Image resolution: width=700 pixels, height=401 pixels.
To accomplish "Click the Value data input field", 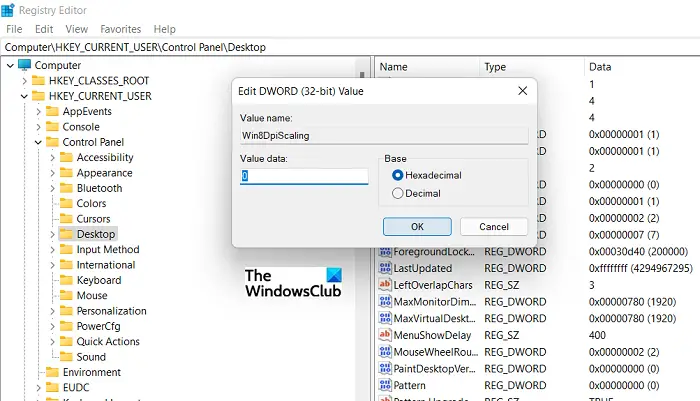I will tap(304, 176).
